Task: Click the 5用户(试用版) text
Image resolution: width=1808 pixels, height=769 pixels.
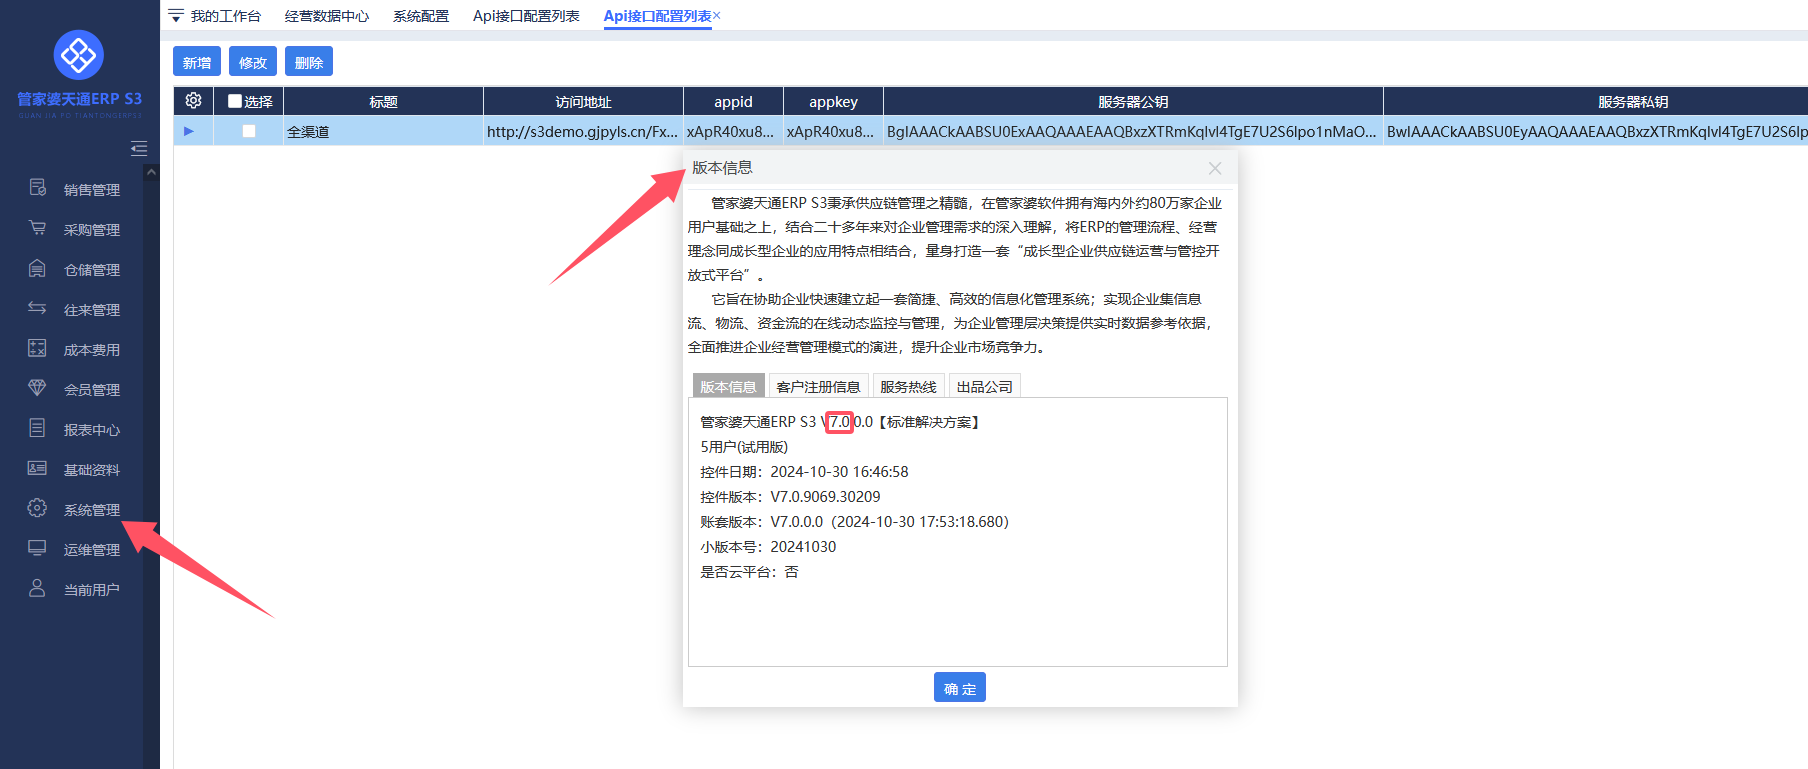Action: coord(744,446)
